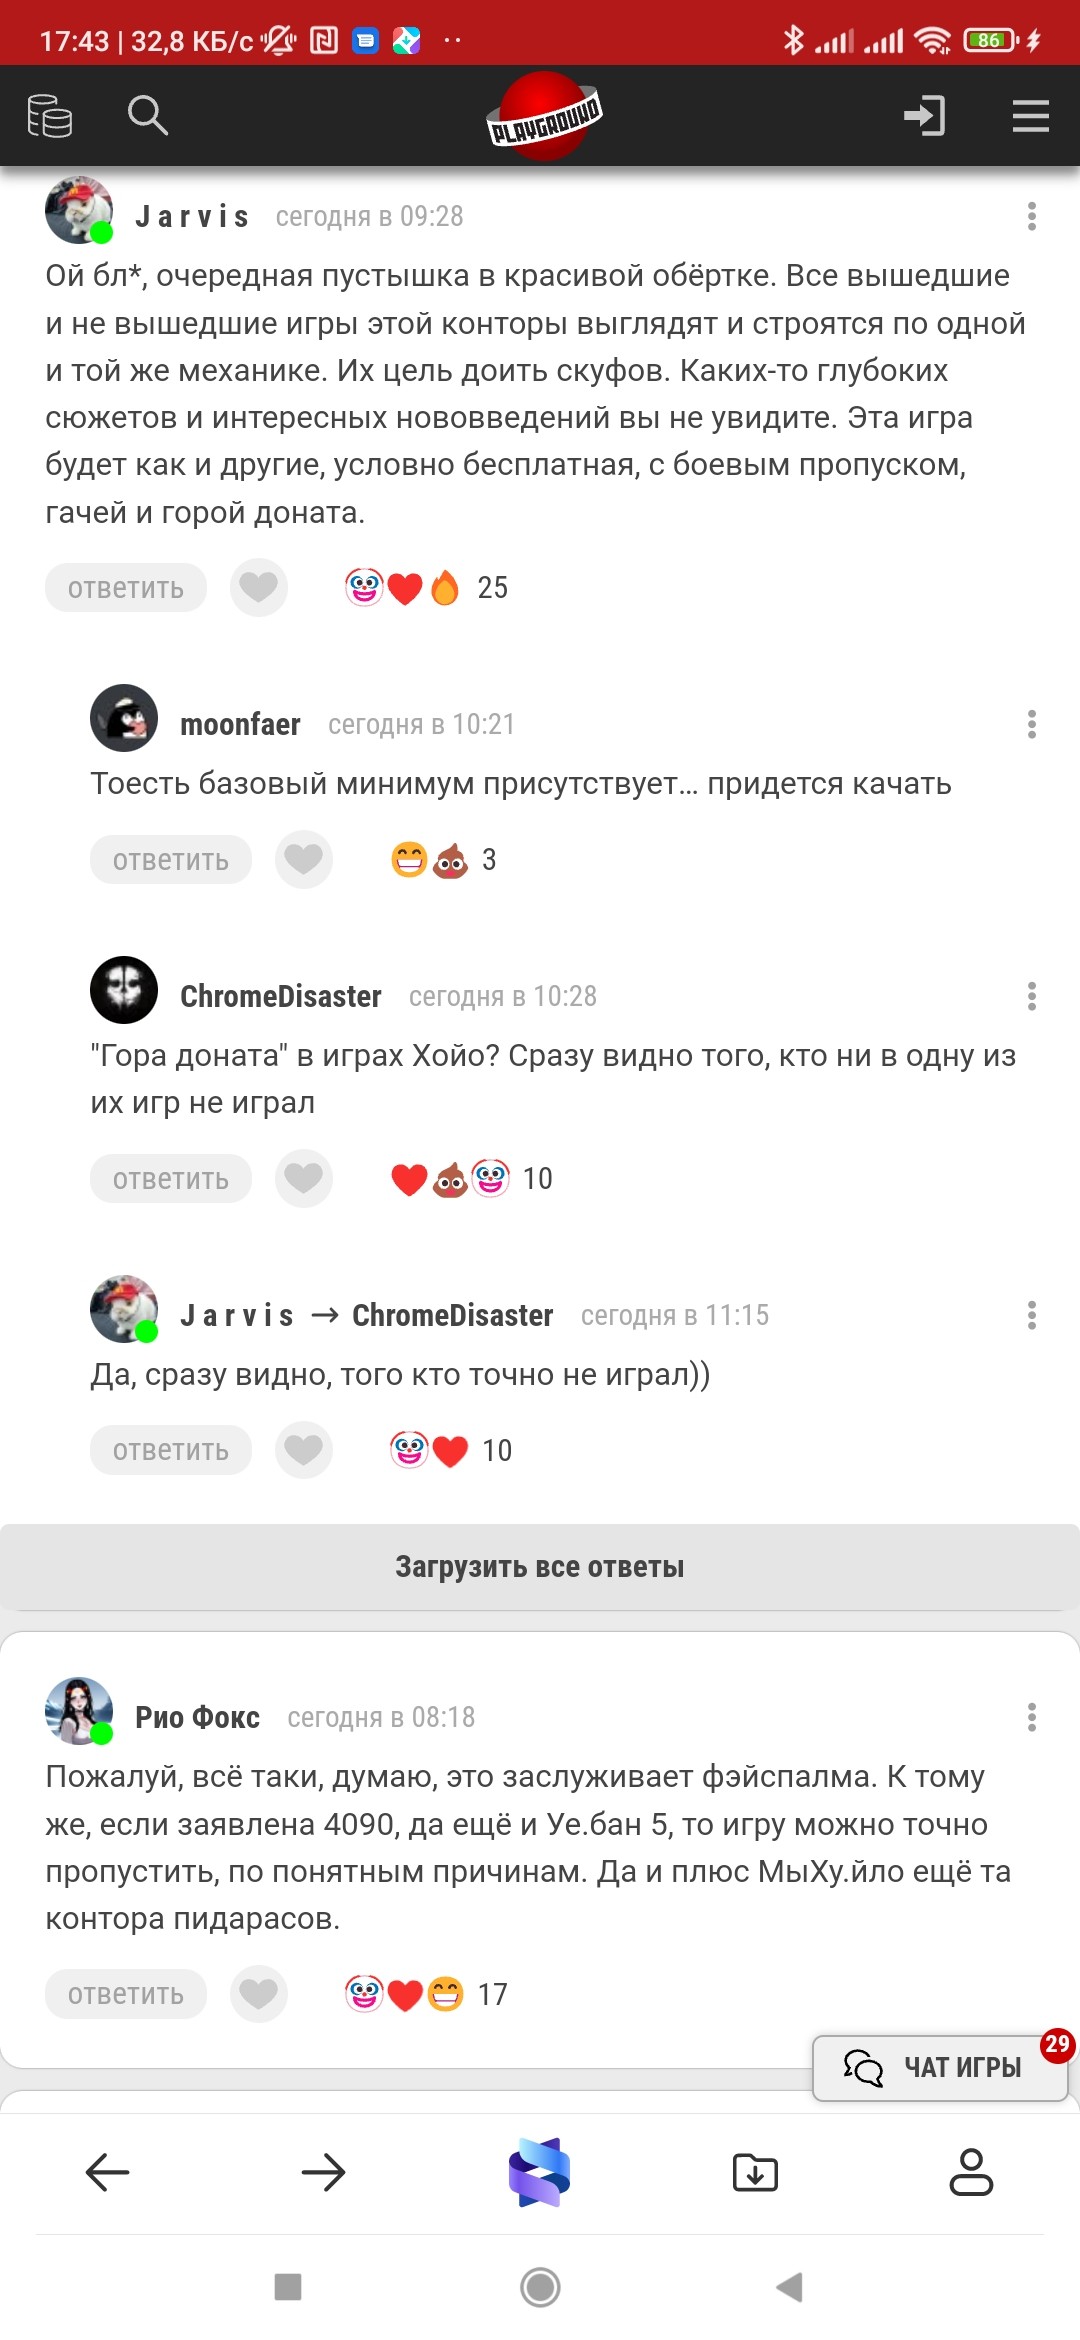Tap Android home navigation button
Viewport: 1080px width, 2340px height.
pyautogui.click(x=540, y=2287)
